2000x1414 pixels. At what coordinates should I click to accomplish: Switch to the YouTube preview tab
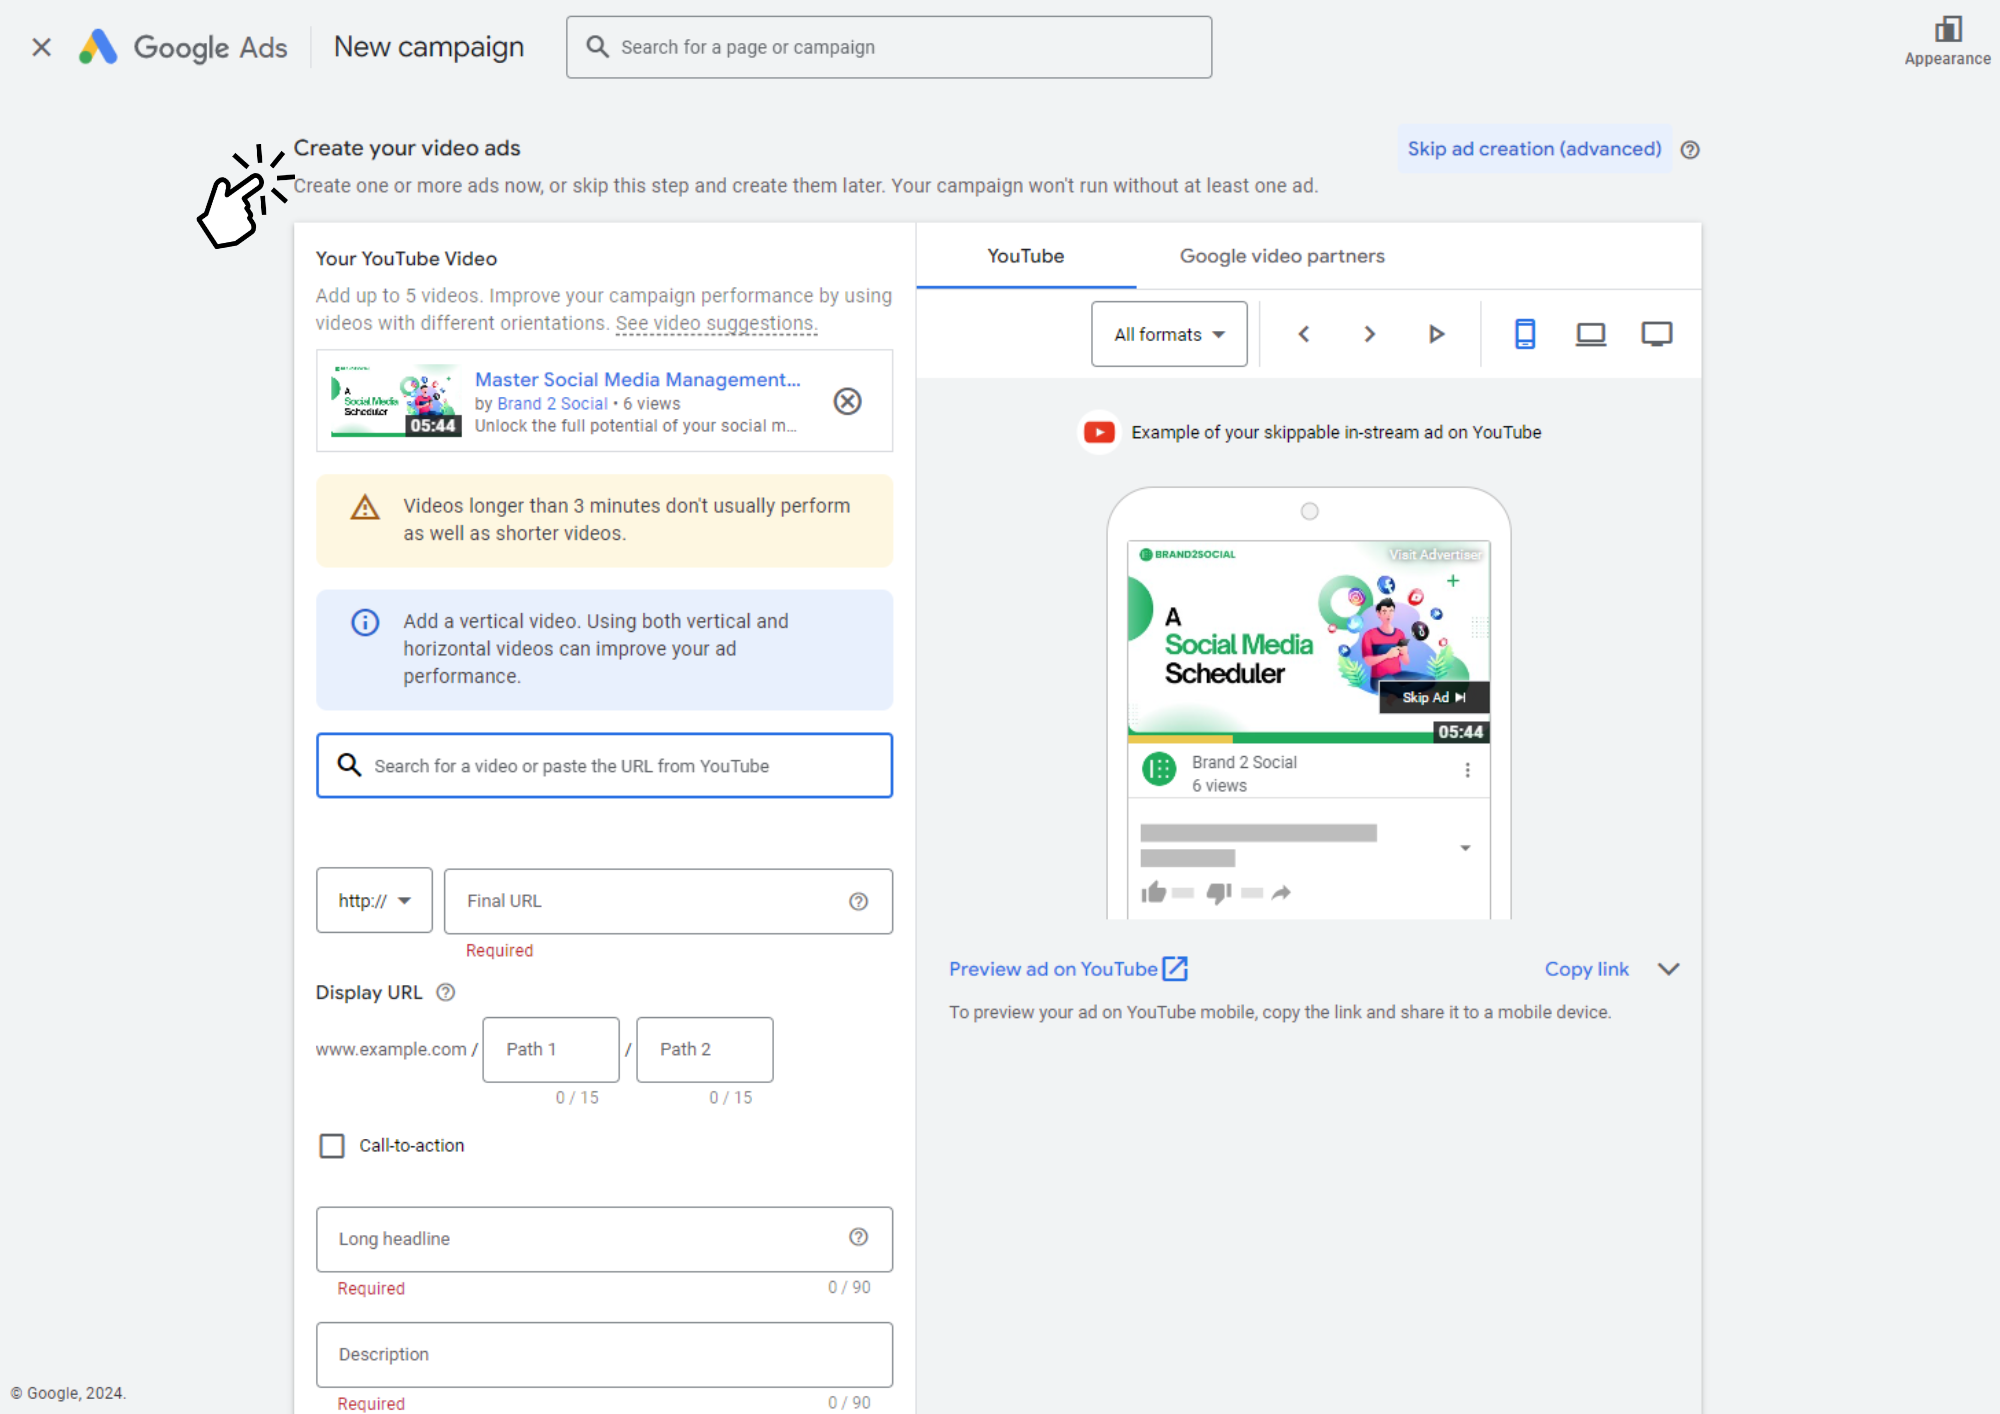click(x=1025, y=256)
